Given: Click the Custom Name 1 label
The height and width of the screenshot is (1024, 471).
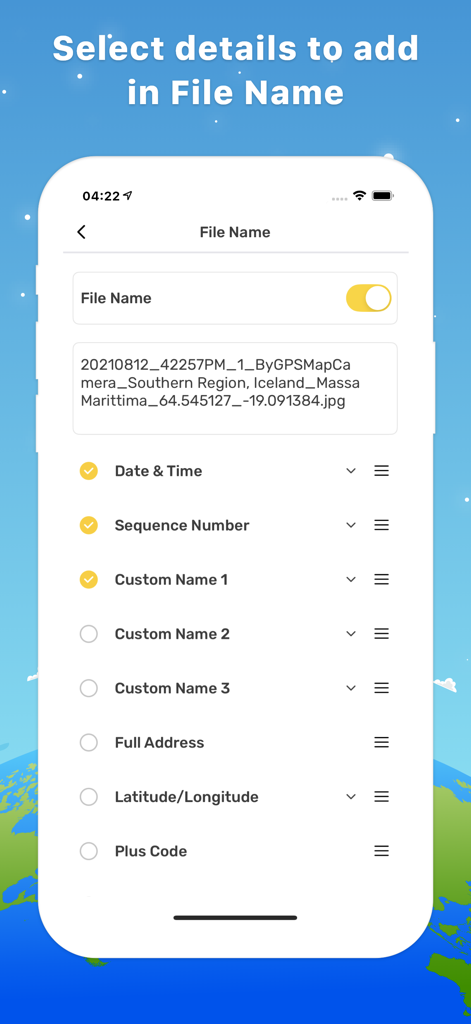Looking at the screenshot, I should (x=171, y=579).
